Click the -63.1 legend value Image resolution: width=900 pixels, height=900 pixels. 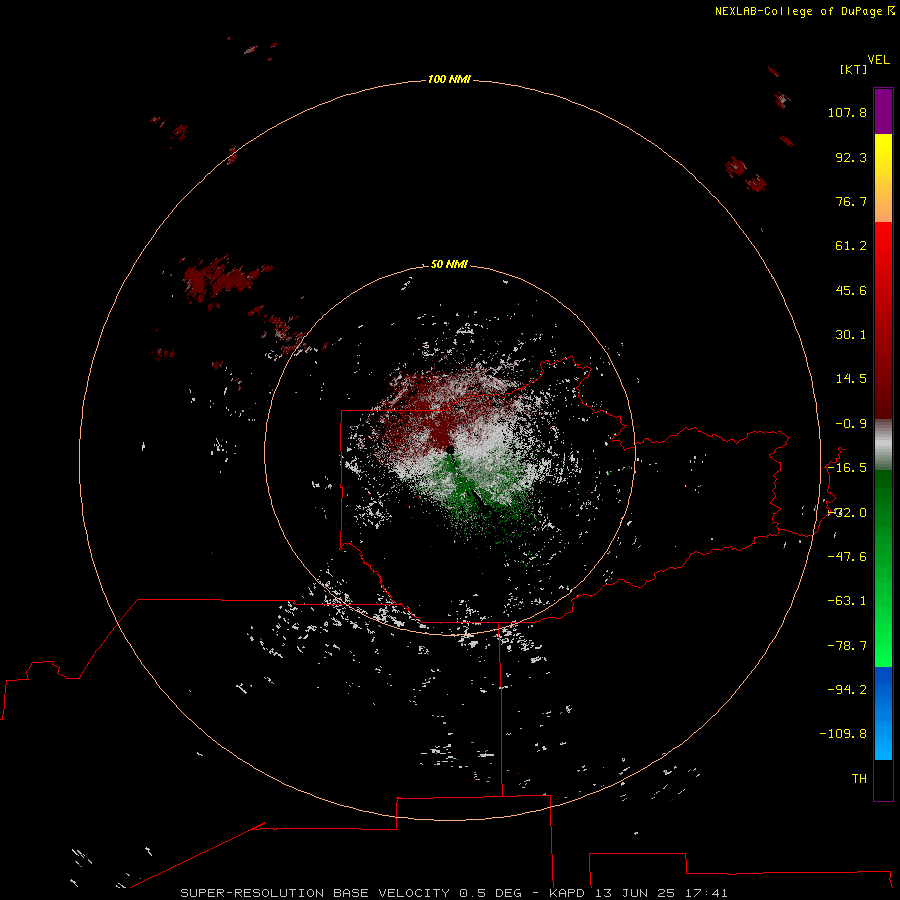point(847,601)
